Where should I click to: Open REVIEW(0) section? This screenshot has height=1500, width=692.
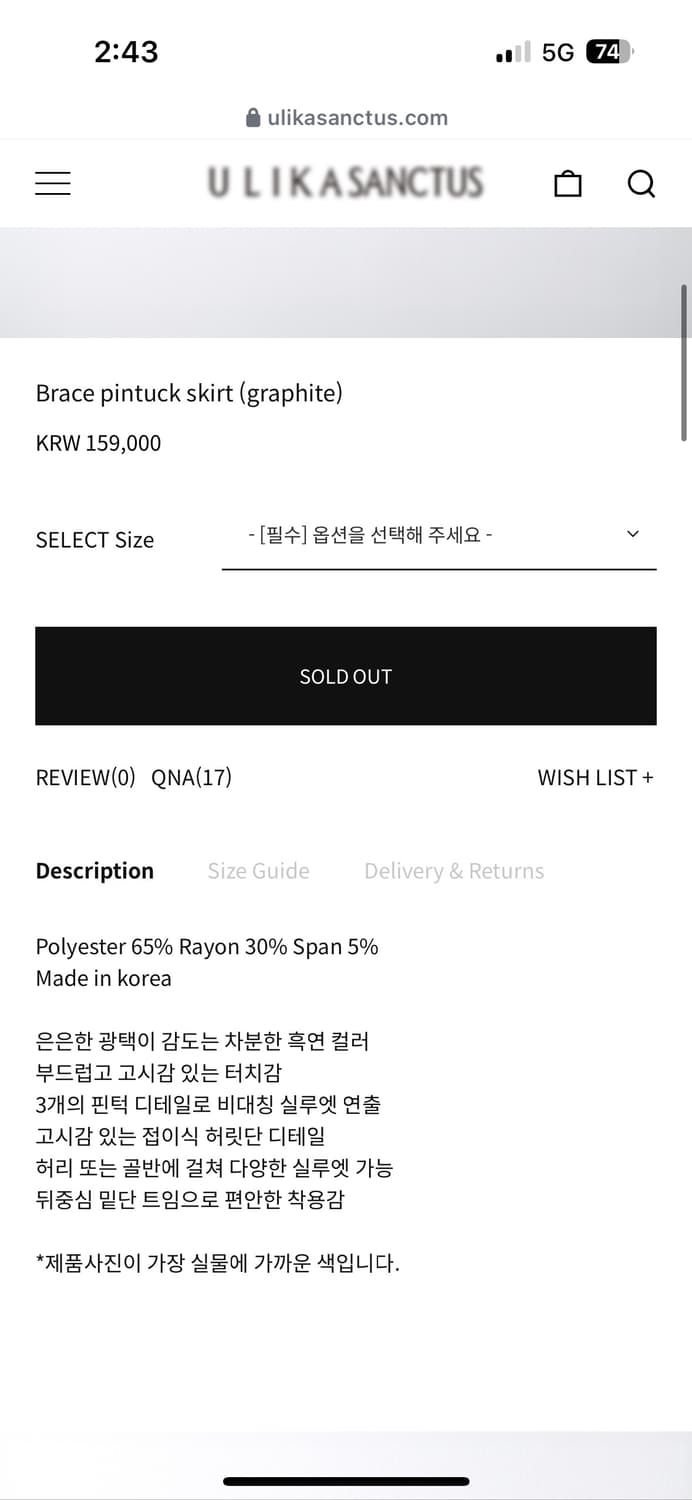pyautogui.click(x=85, y=777)
